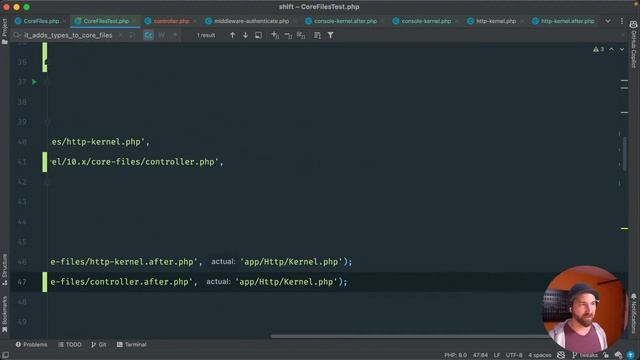
Task: Open the http-kernel.php tab
Action: (x=492, y=21)
